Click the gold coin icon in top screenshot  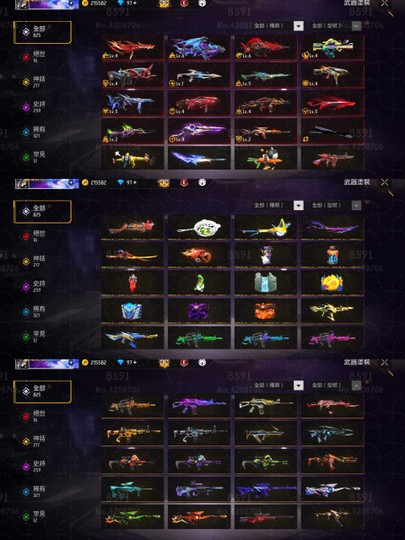pos(85,3)
